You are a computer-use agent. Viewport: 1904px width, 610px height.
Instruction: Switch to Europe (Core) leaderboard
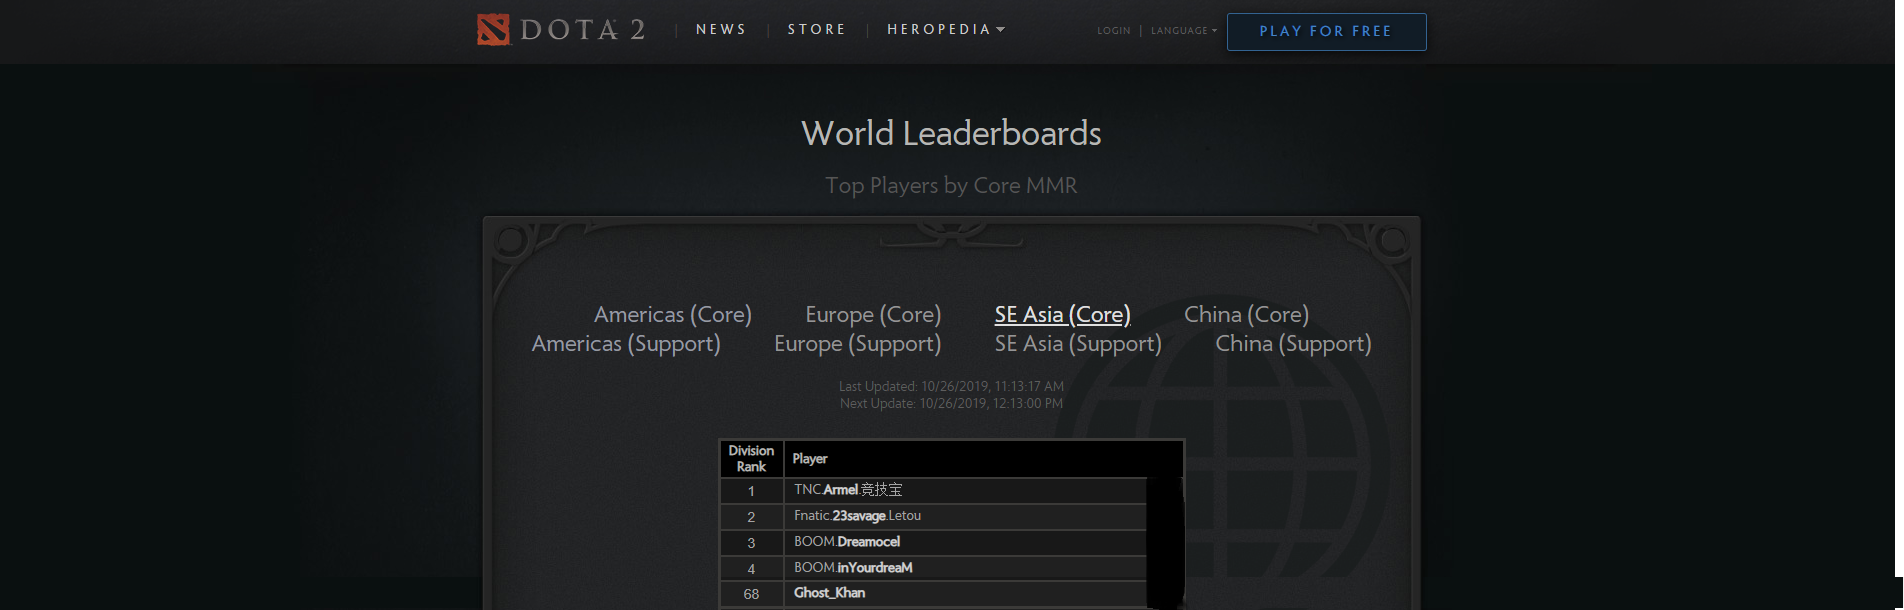(x=873, y=314)
